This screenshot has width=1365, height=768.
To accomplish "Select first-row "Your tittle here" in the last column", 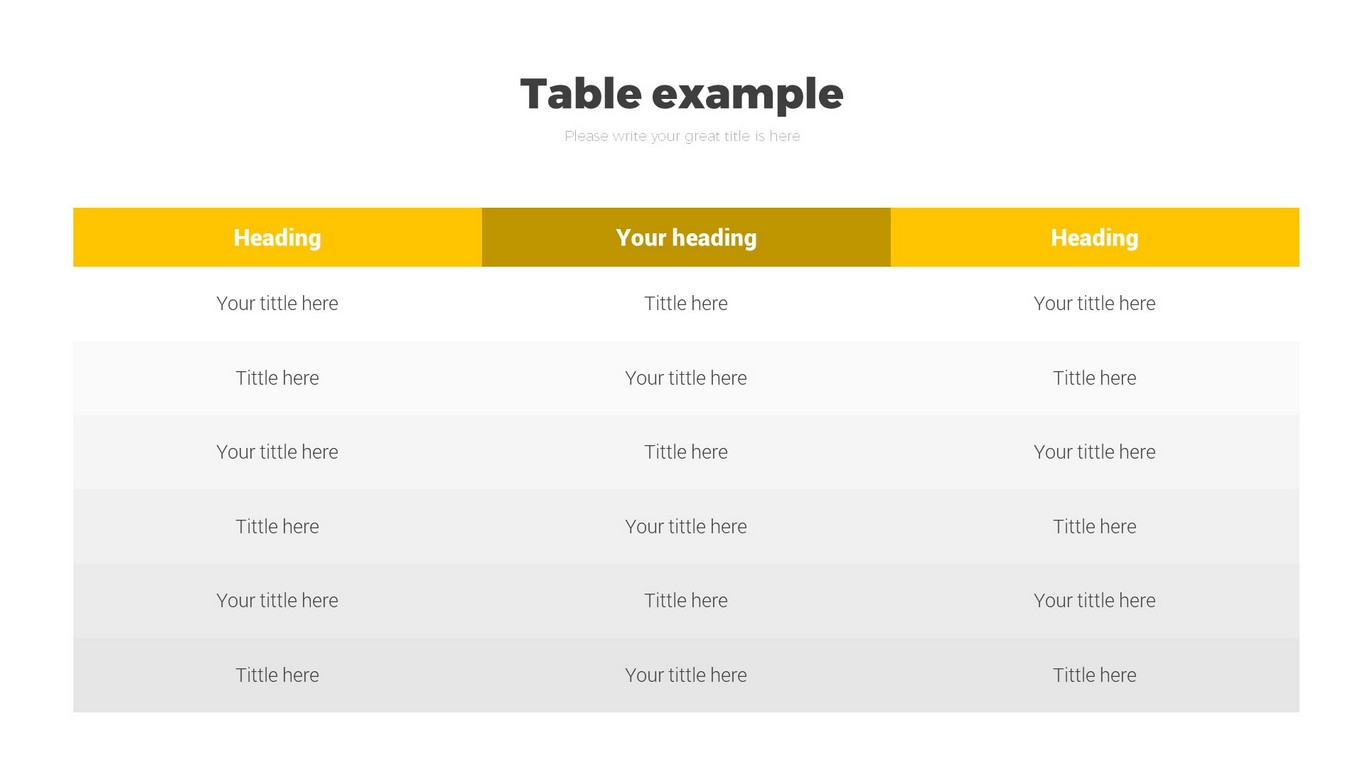I will point(1094,303).
